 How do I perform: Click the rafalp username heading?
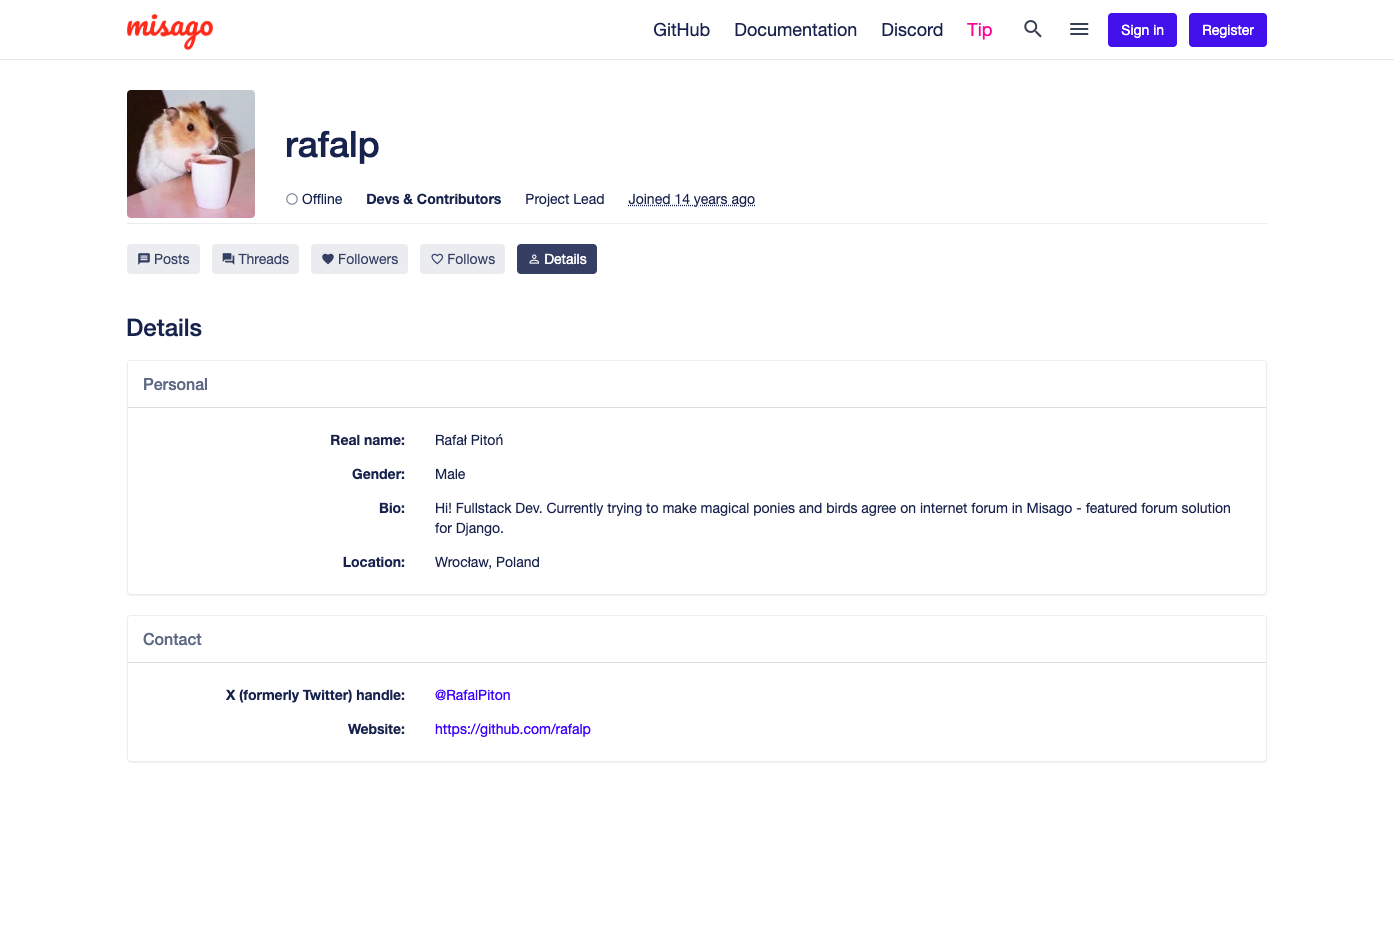[x=332, y=145]
